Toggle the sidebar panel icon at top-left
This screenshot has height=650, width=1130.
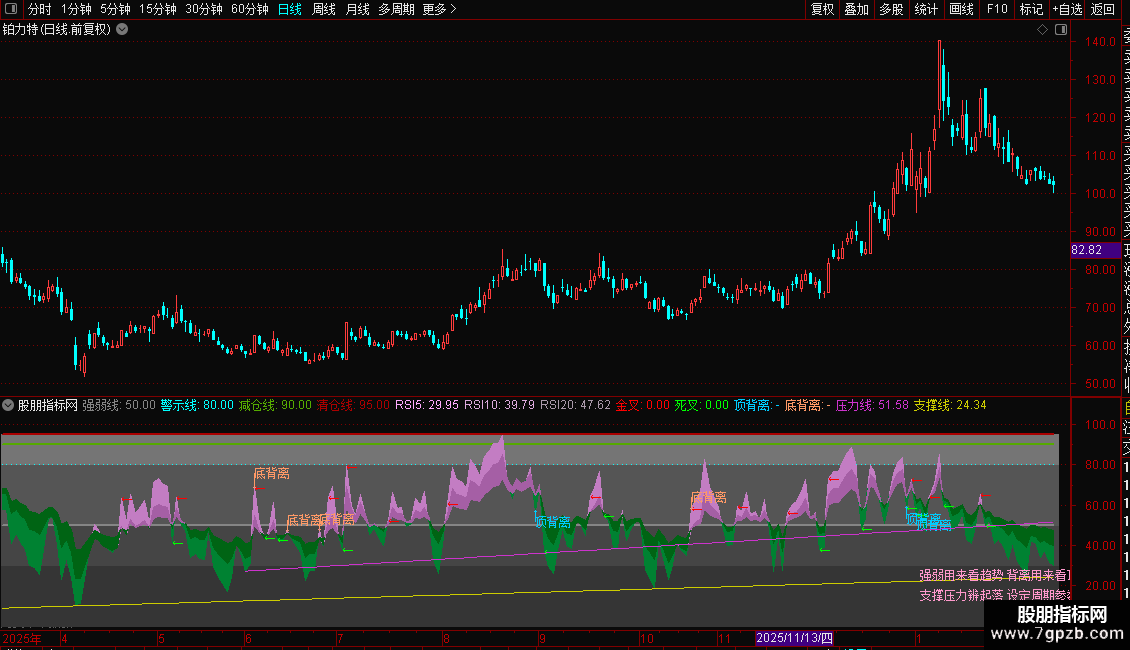[x=11, y=9]
